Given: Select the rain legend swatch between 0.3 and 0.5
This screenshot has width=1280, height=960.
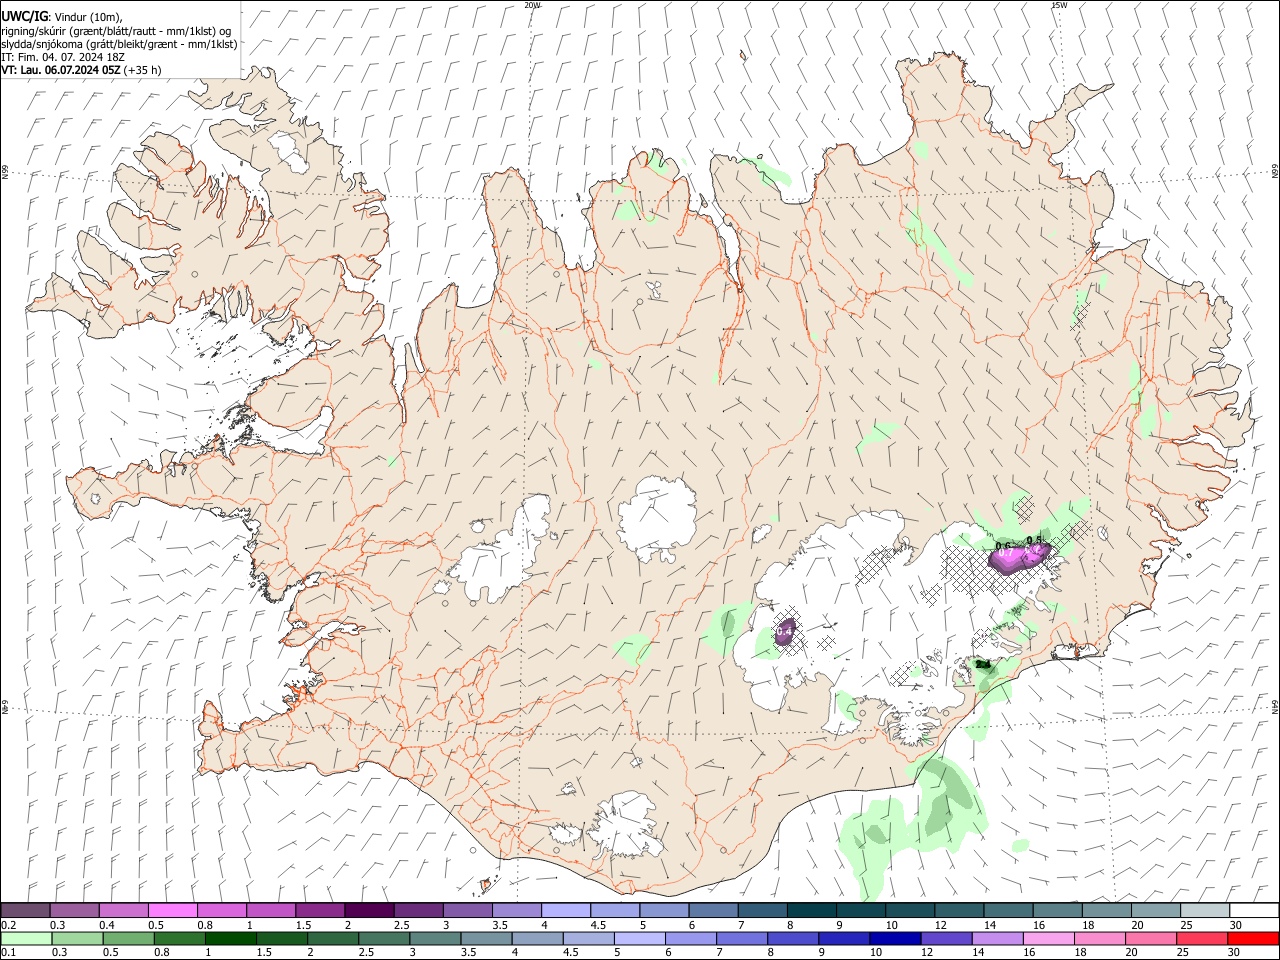Looking at the screenshot, I should click(x=78, y=938).
